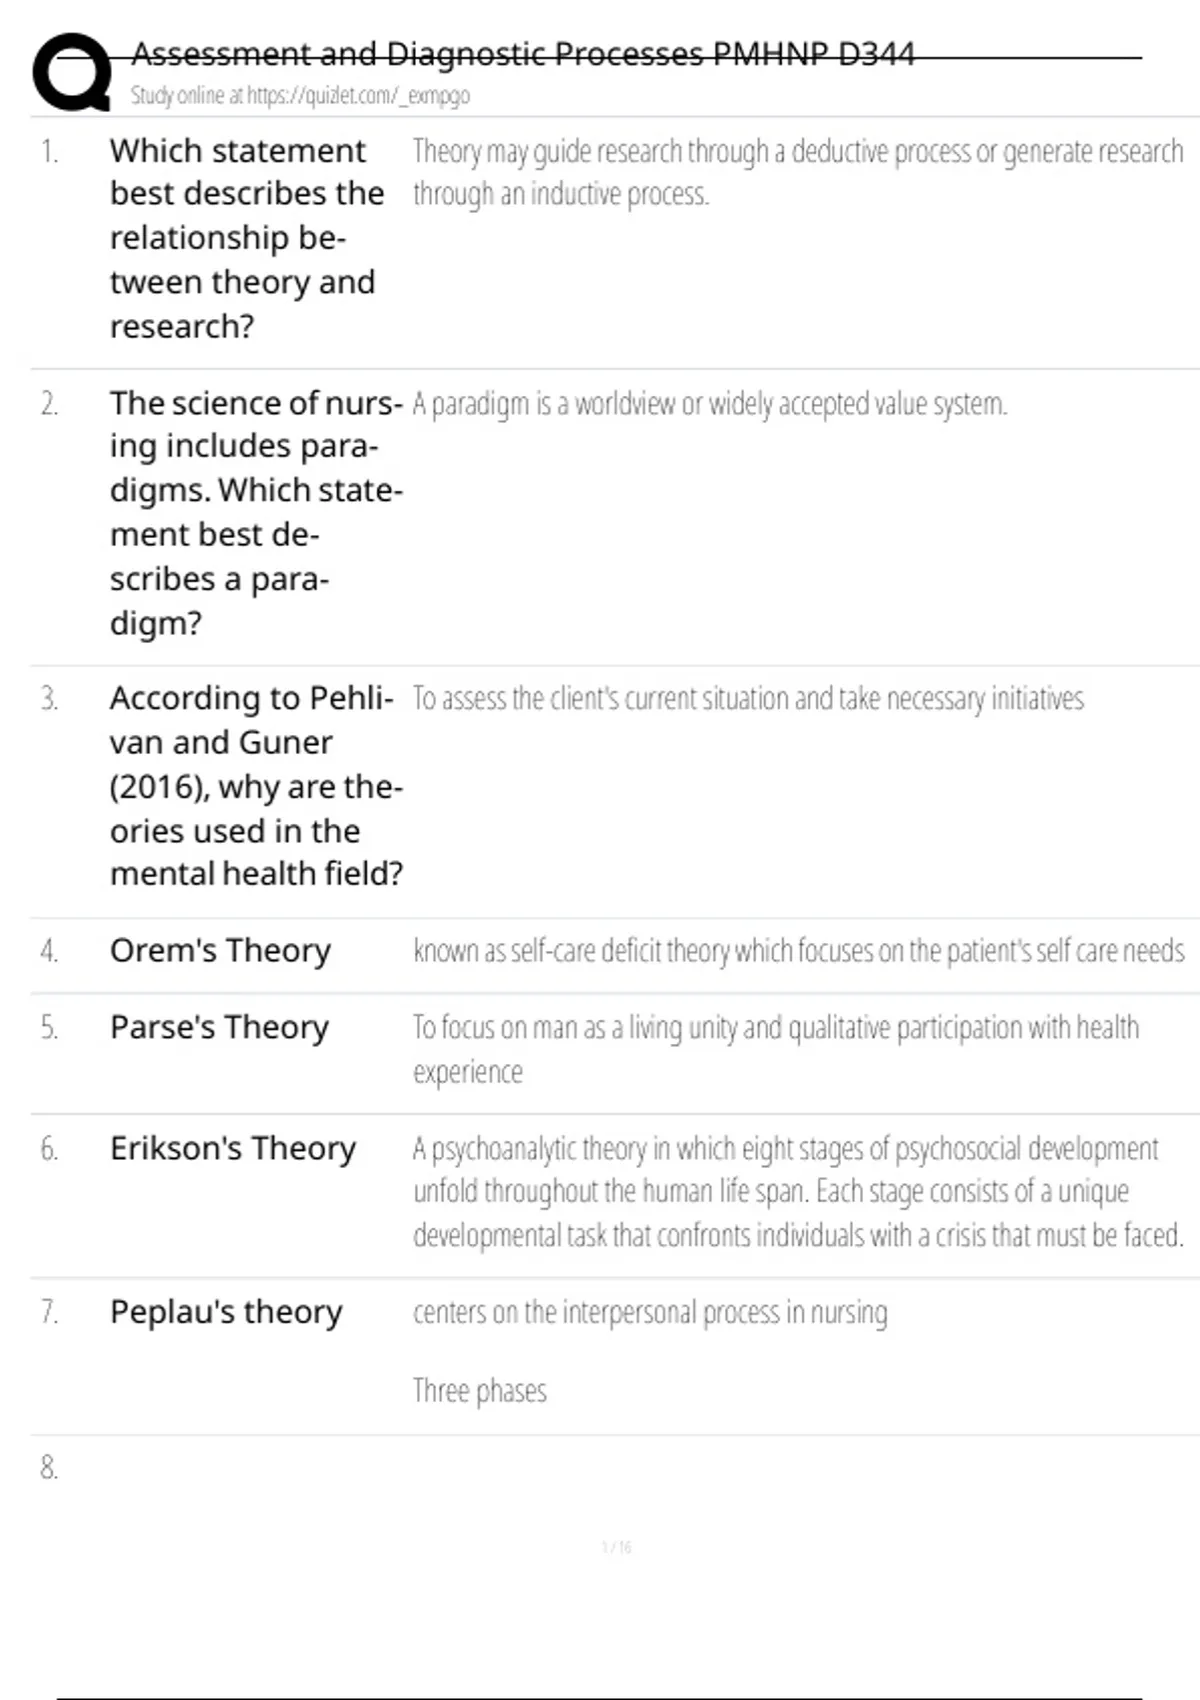Click the 1/16 page indicator
The height and width of the screenshot is (1700, 1200).
pos(616,1548)
